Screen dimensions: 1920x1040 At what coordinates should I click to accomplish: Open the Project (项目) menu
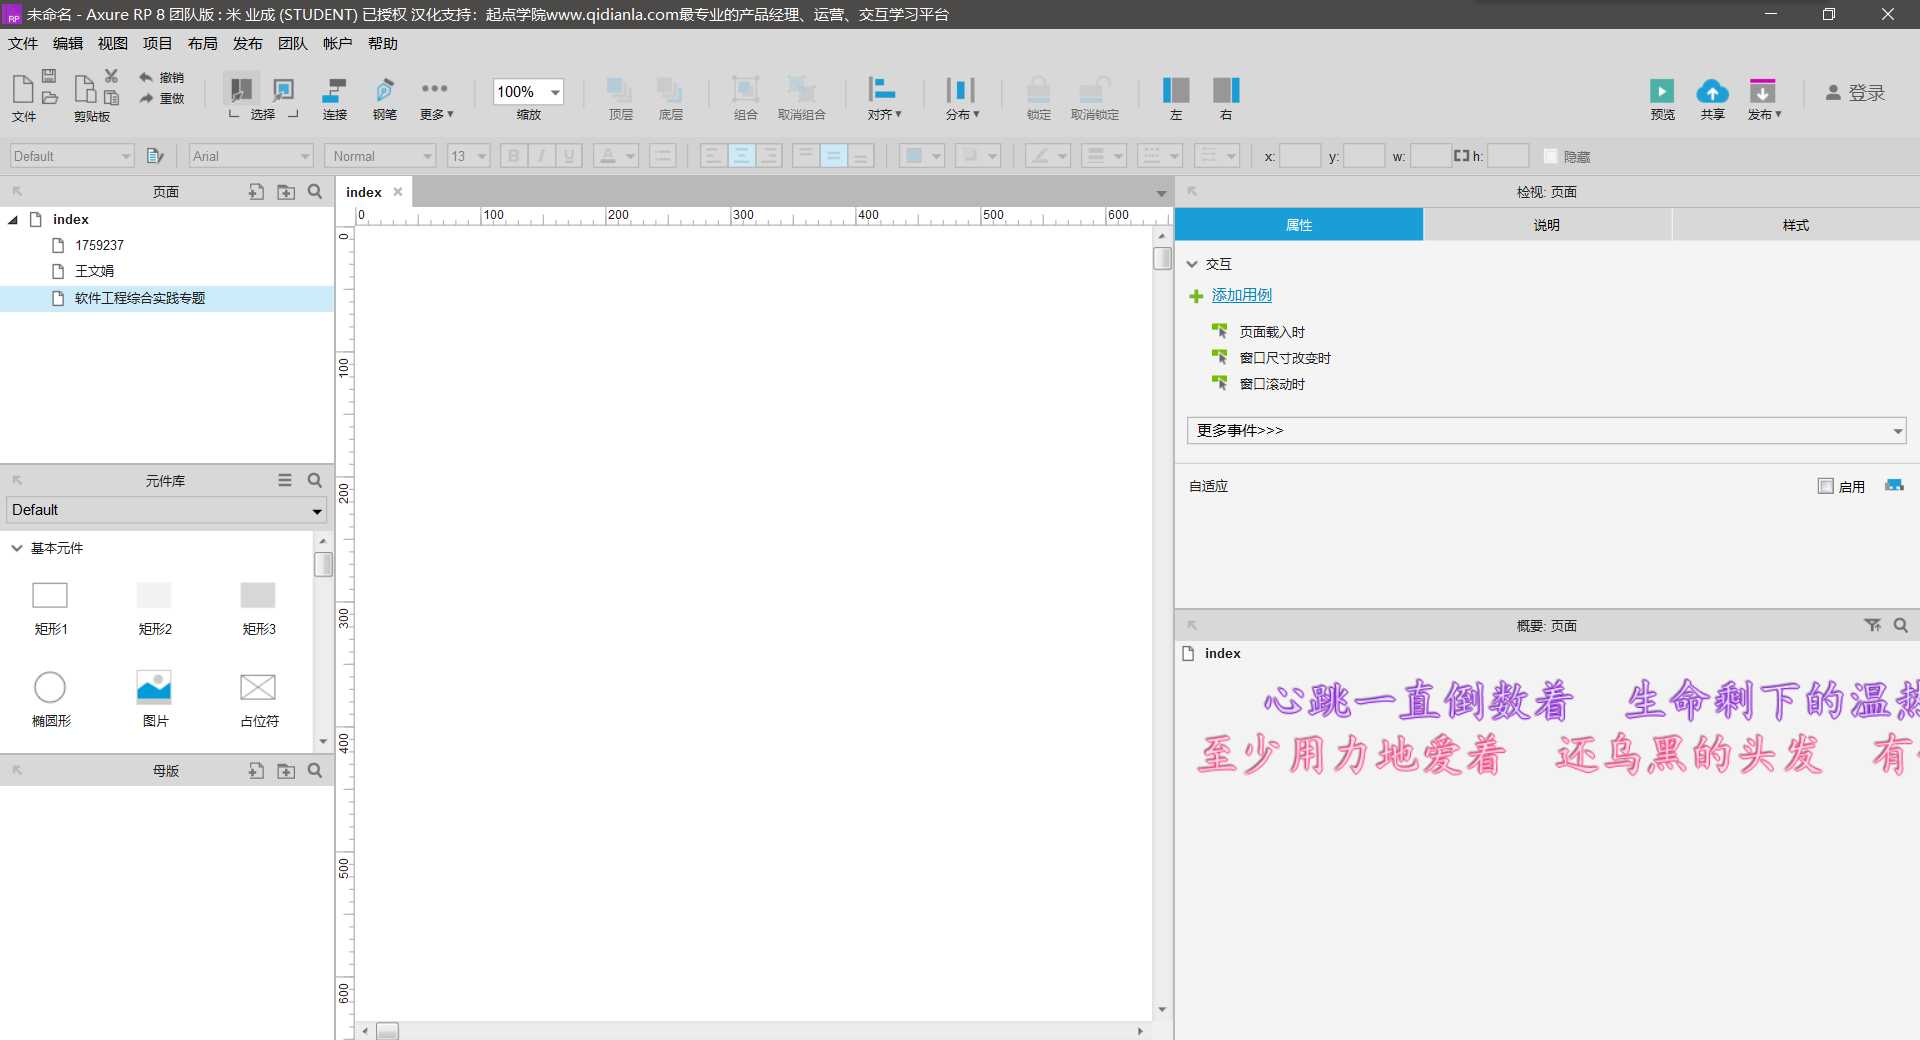pos(158,44)
